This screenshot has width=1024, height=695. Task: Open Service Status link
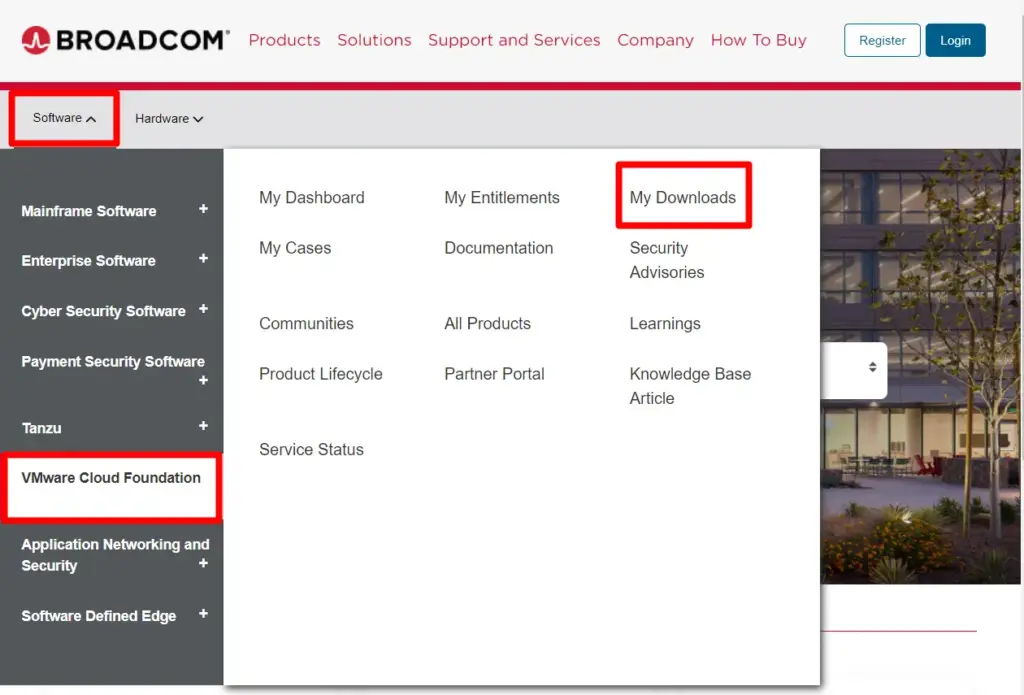click(x=311, y=449)
